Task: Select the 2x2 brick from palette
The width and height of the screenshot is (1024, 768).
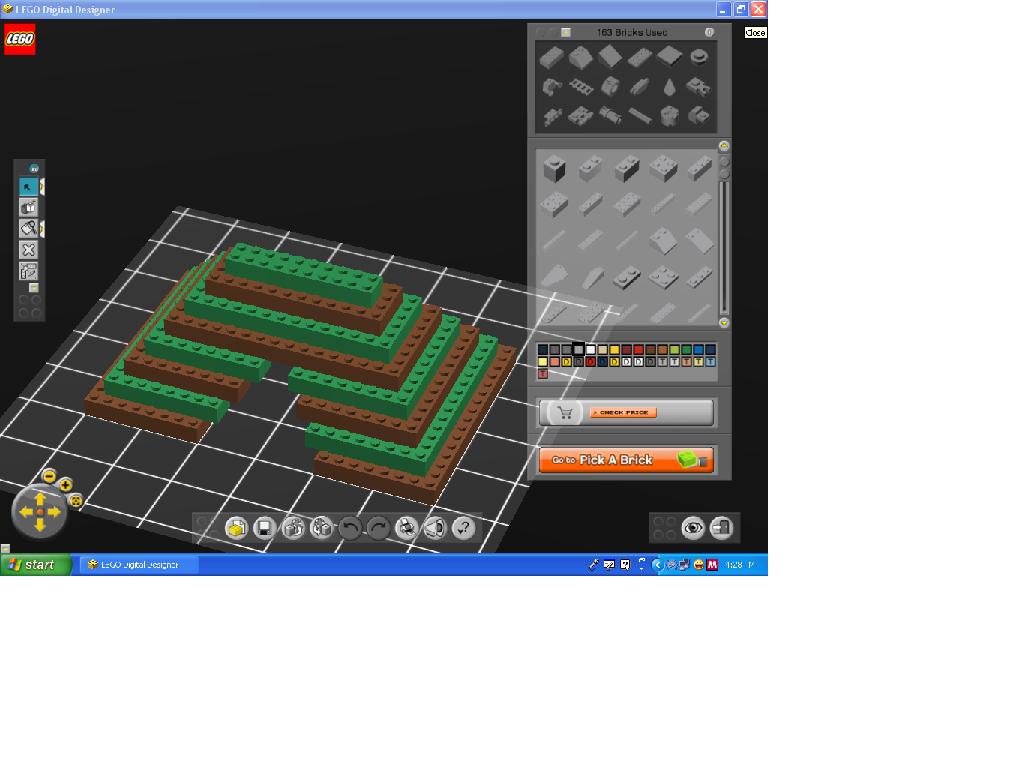Action: tap(663, 168)
